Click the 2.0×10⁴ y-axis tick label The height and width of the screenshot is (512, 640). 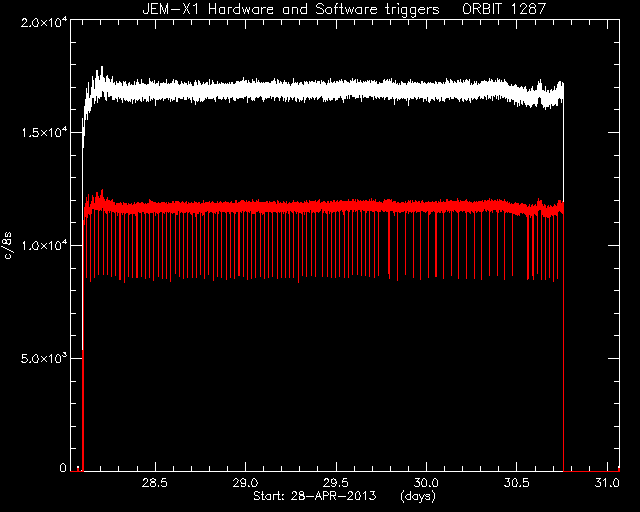tap(44, 22)
